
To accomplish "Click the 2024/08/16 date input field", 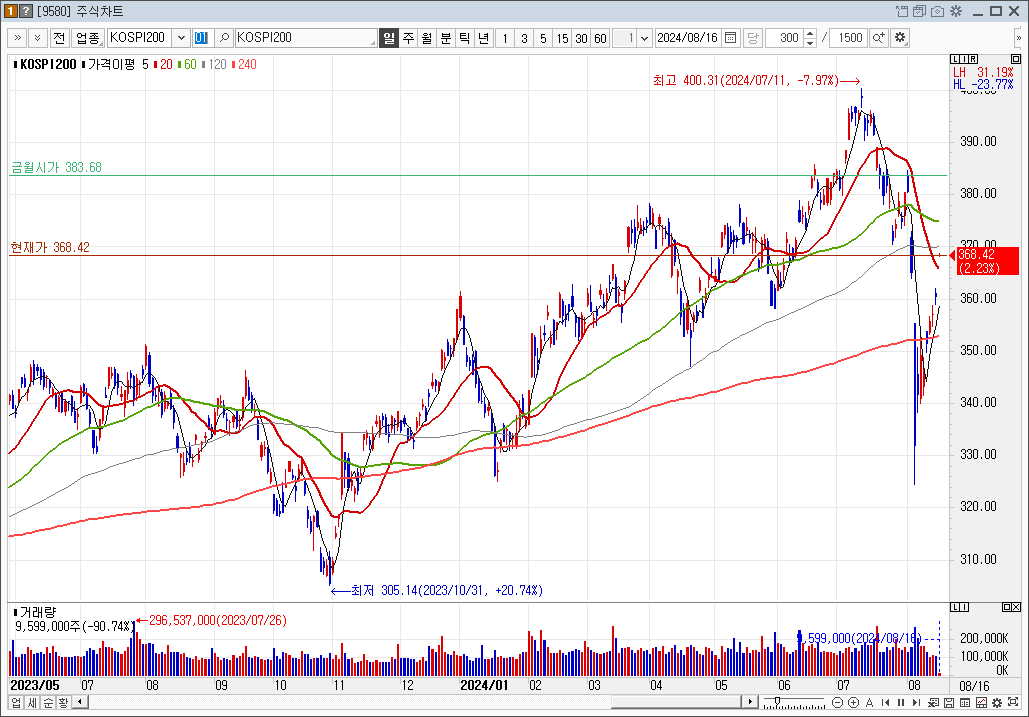I will click(688, 38).
